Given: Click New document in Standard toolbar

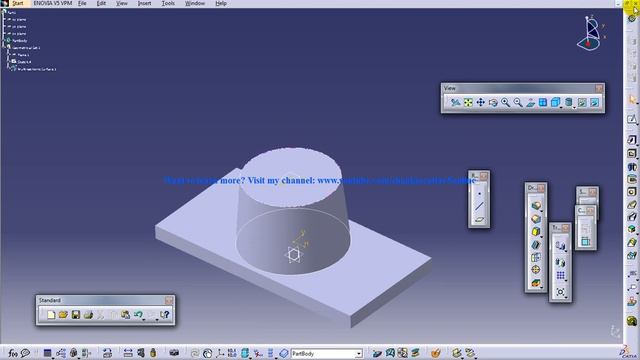Looking at the screenshot, I should [51, 315].
